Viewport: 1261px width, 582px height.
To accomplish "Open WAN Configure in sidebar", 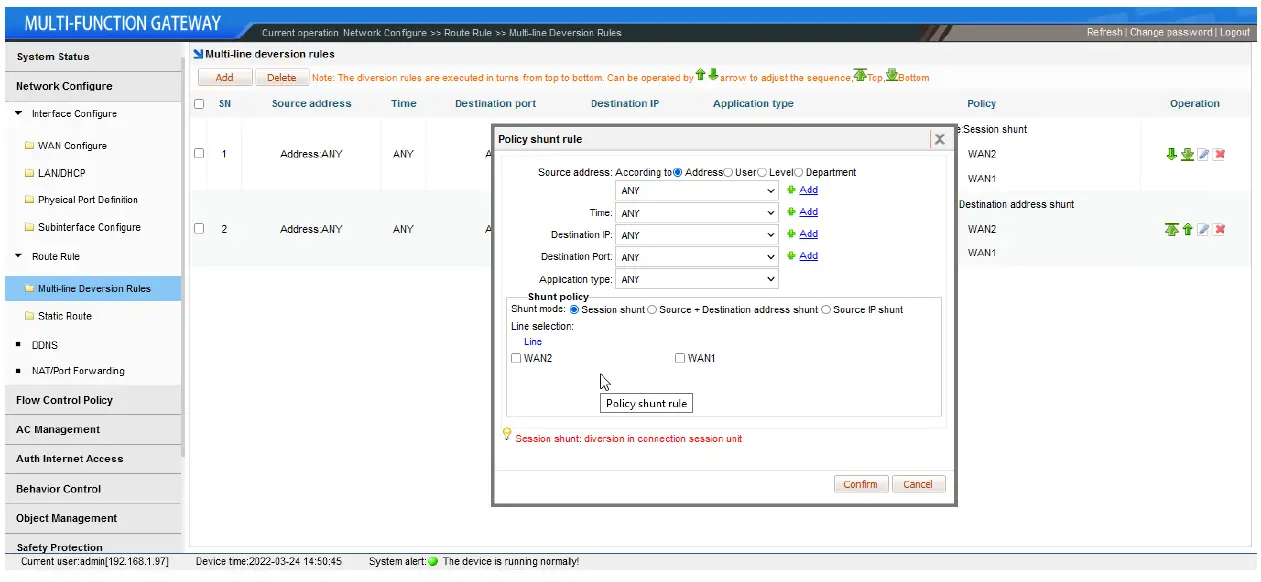I will 72,146.
